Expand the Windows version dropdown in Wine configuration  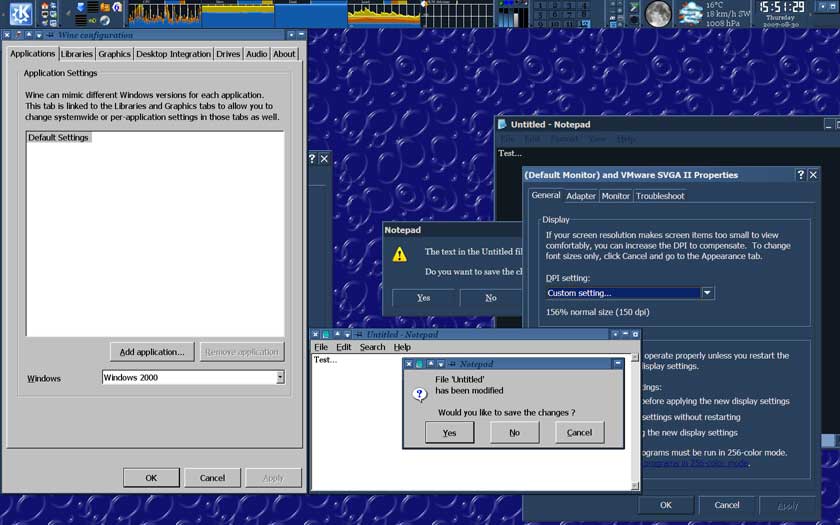click(280, 377)
